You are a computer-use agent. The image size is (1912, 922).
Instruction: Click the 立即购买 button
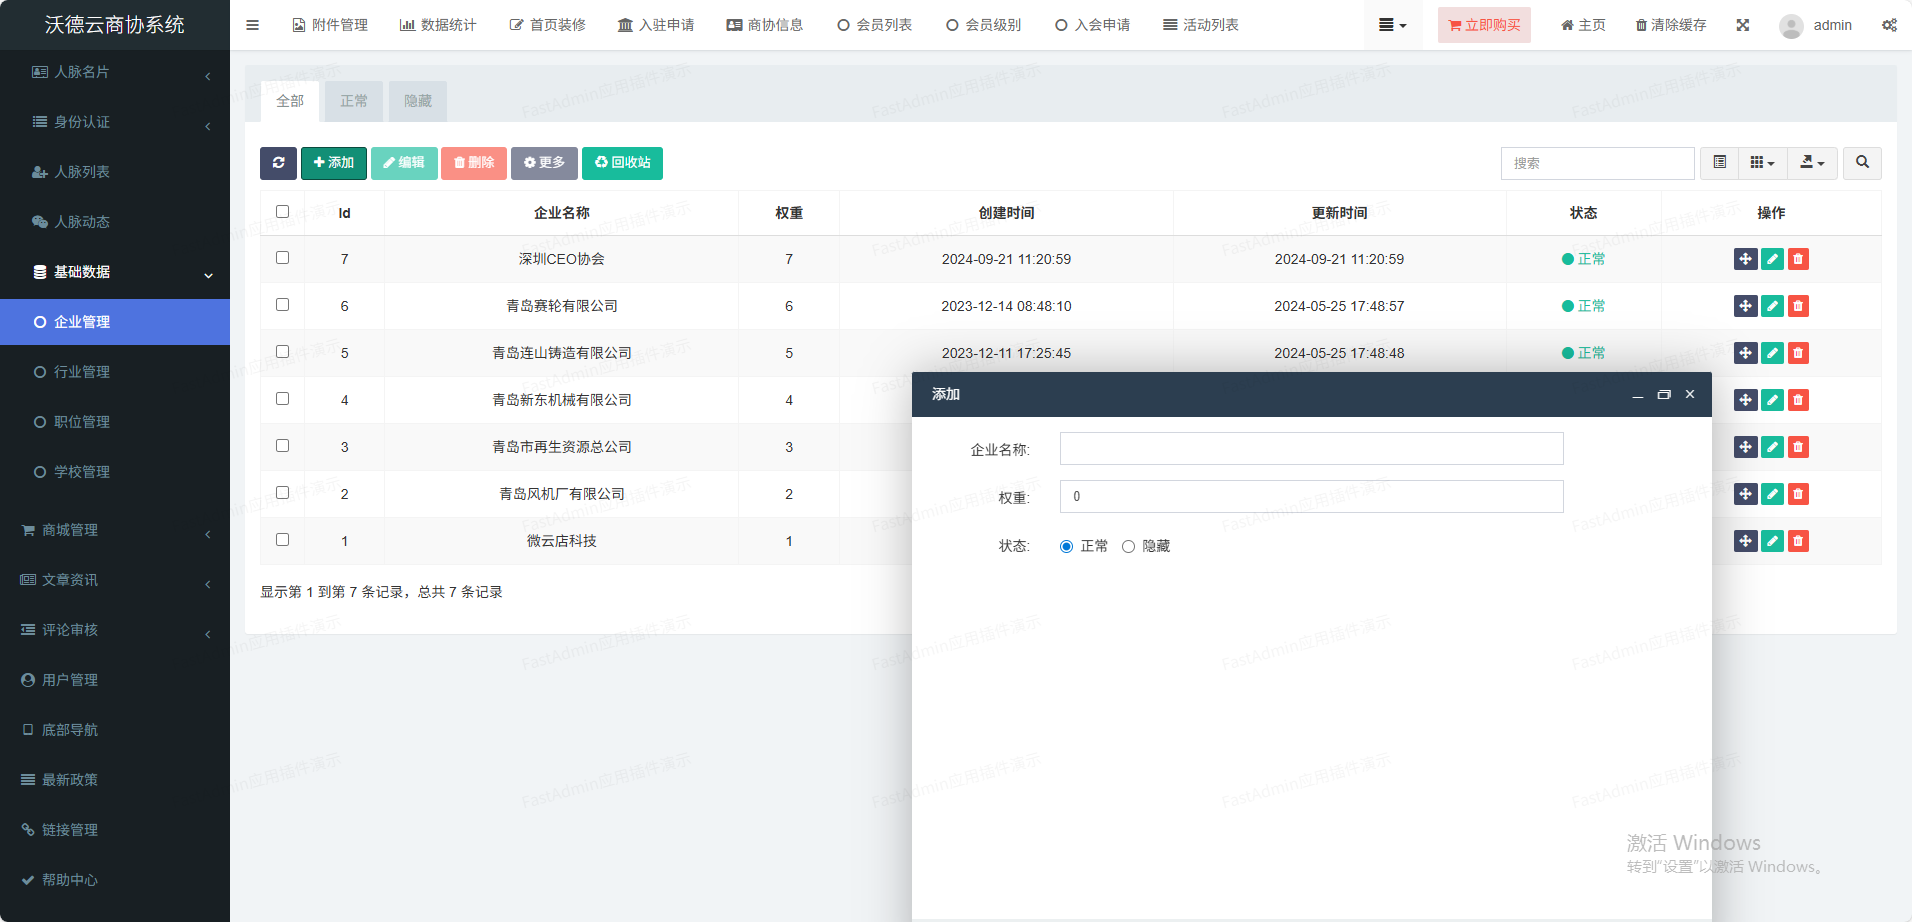point(1484,25)
